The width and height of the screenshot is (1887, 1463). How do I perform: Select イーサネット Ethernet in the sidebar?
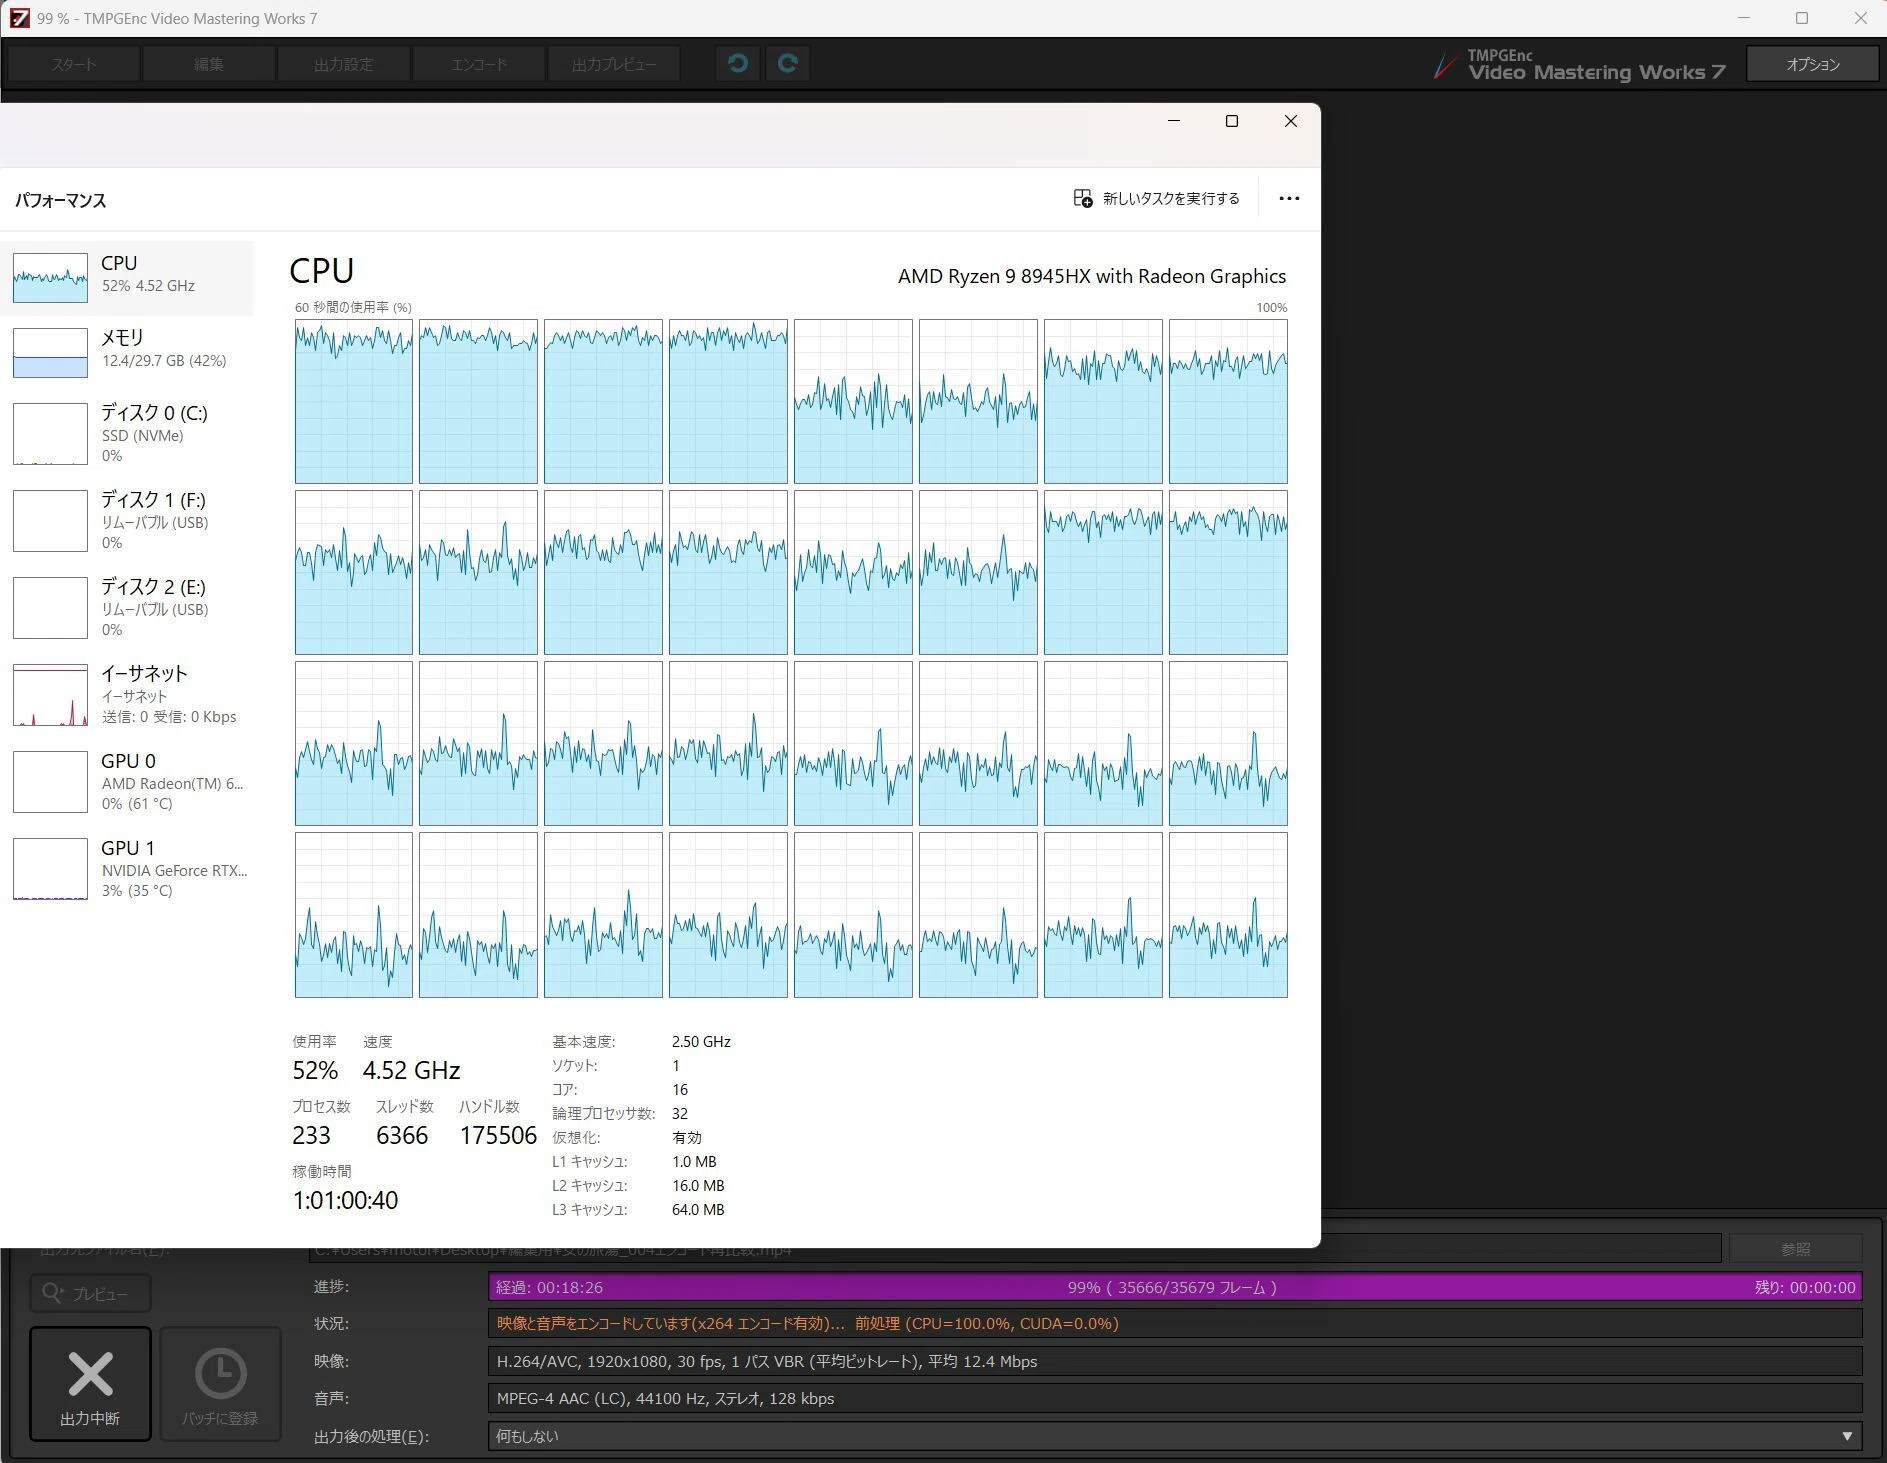coord(127,694)
